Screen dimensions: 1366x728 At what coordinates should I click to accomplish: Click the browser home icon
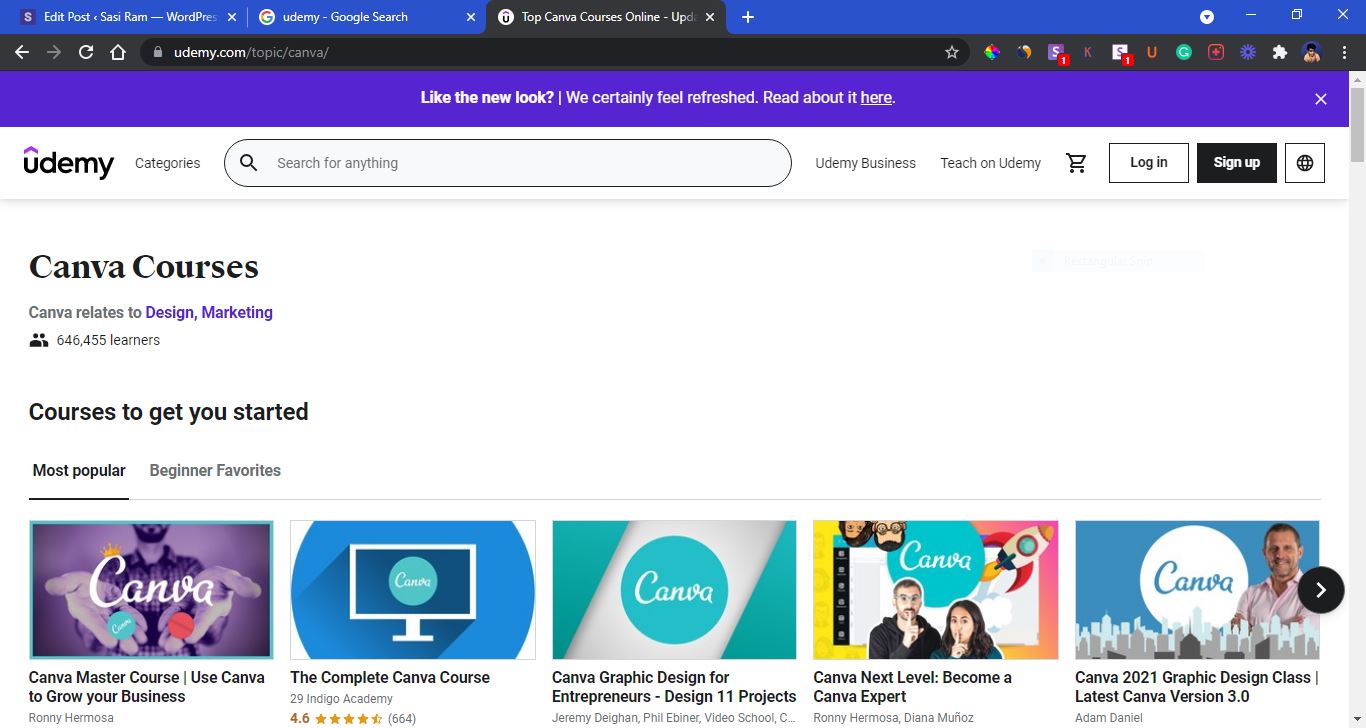point(118,52)
